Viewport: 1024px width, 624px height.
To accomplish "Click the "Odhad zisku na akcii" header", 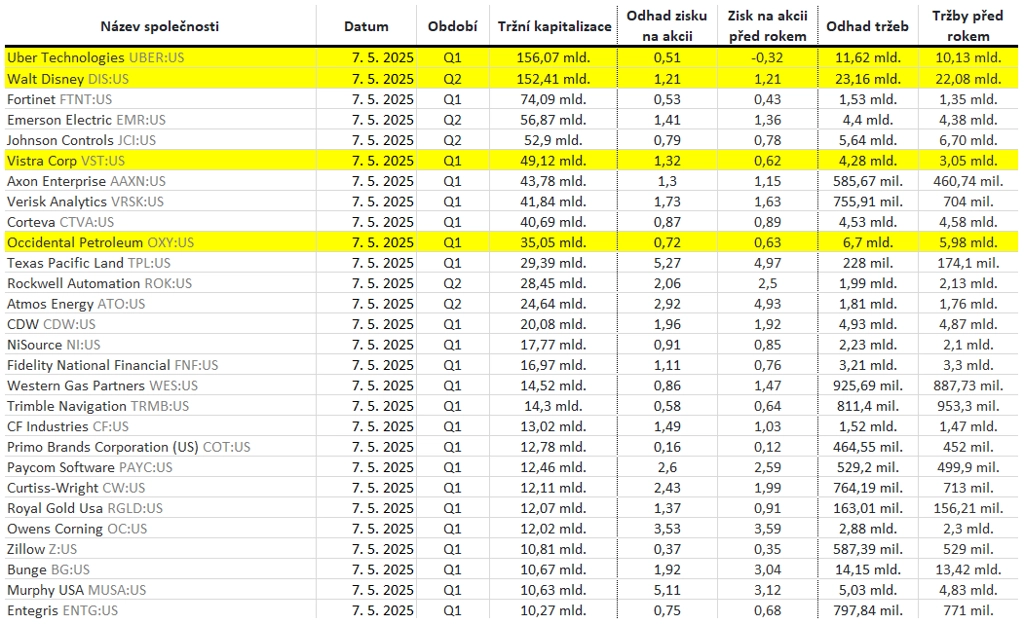I will 667,26.
